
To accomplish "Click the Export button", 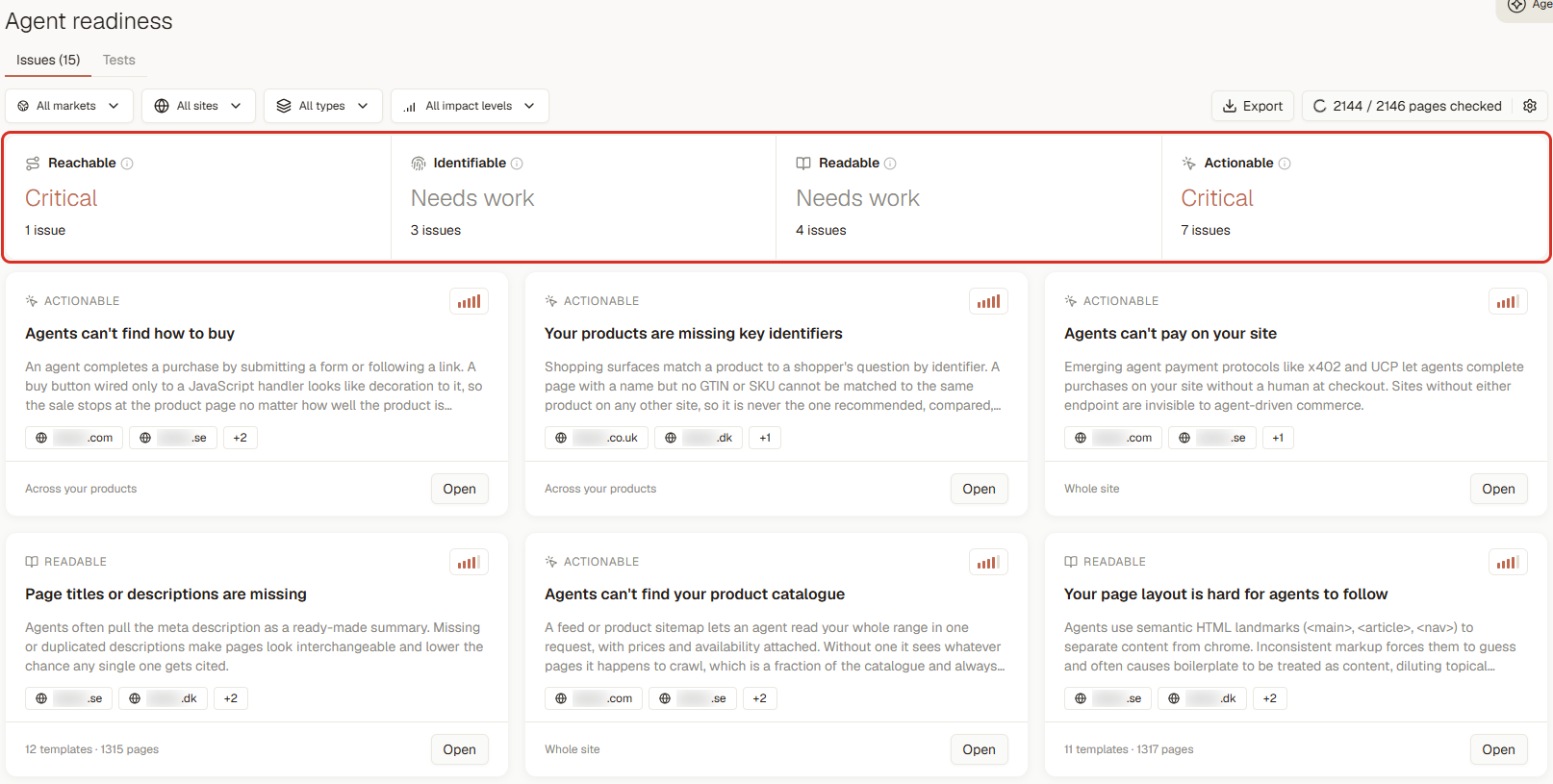I will tap(1252, 106).
